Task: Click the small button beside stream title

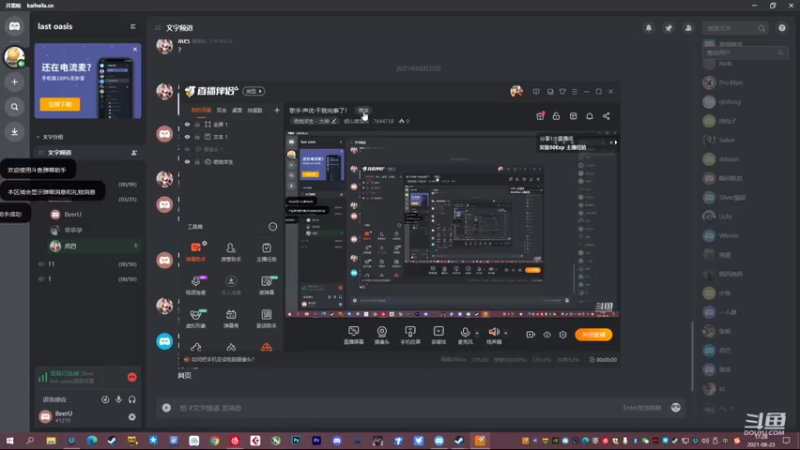Action: [x=363, y=110]
